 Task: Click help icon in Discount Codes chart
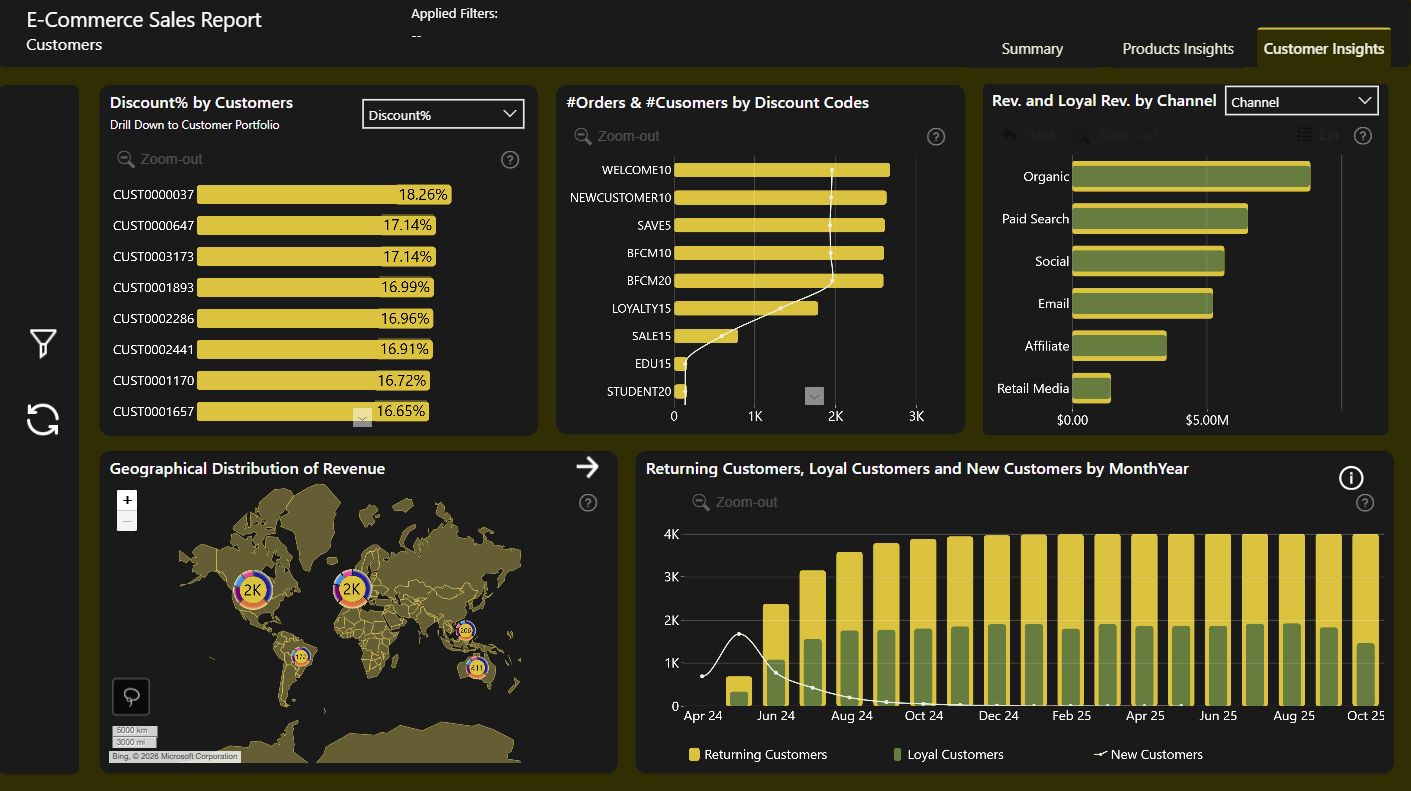936,137
